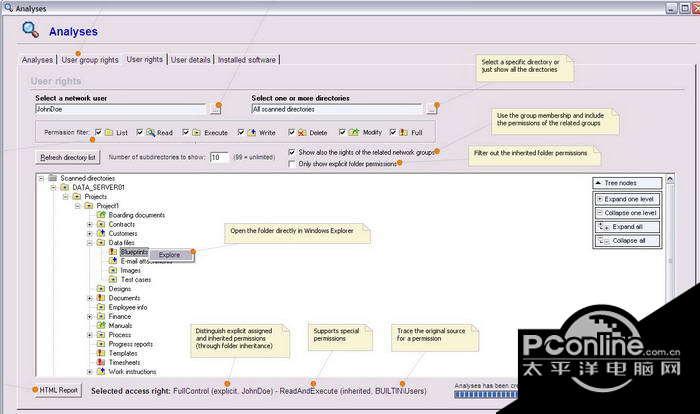
Task: Expand the Documents tree node
Action: pos(89,298)
